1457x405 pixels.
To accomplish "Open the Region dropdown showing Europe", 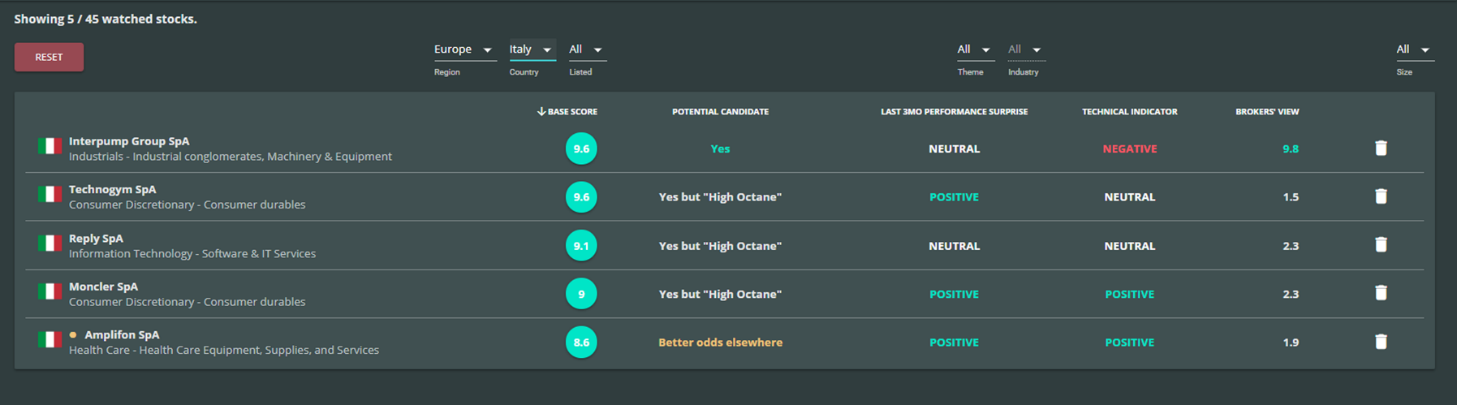I will (x=464, y=50).
